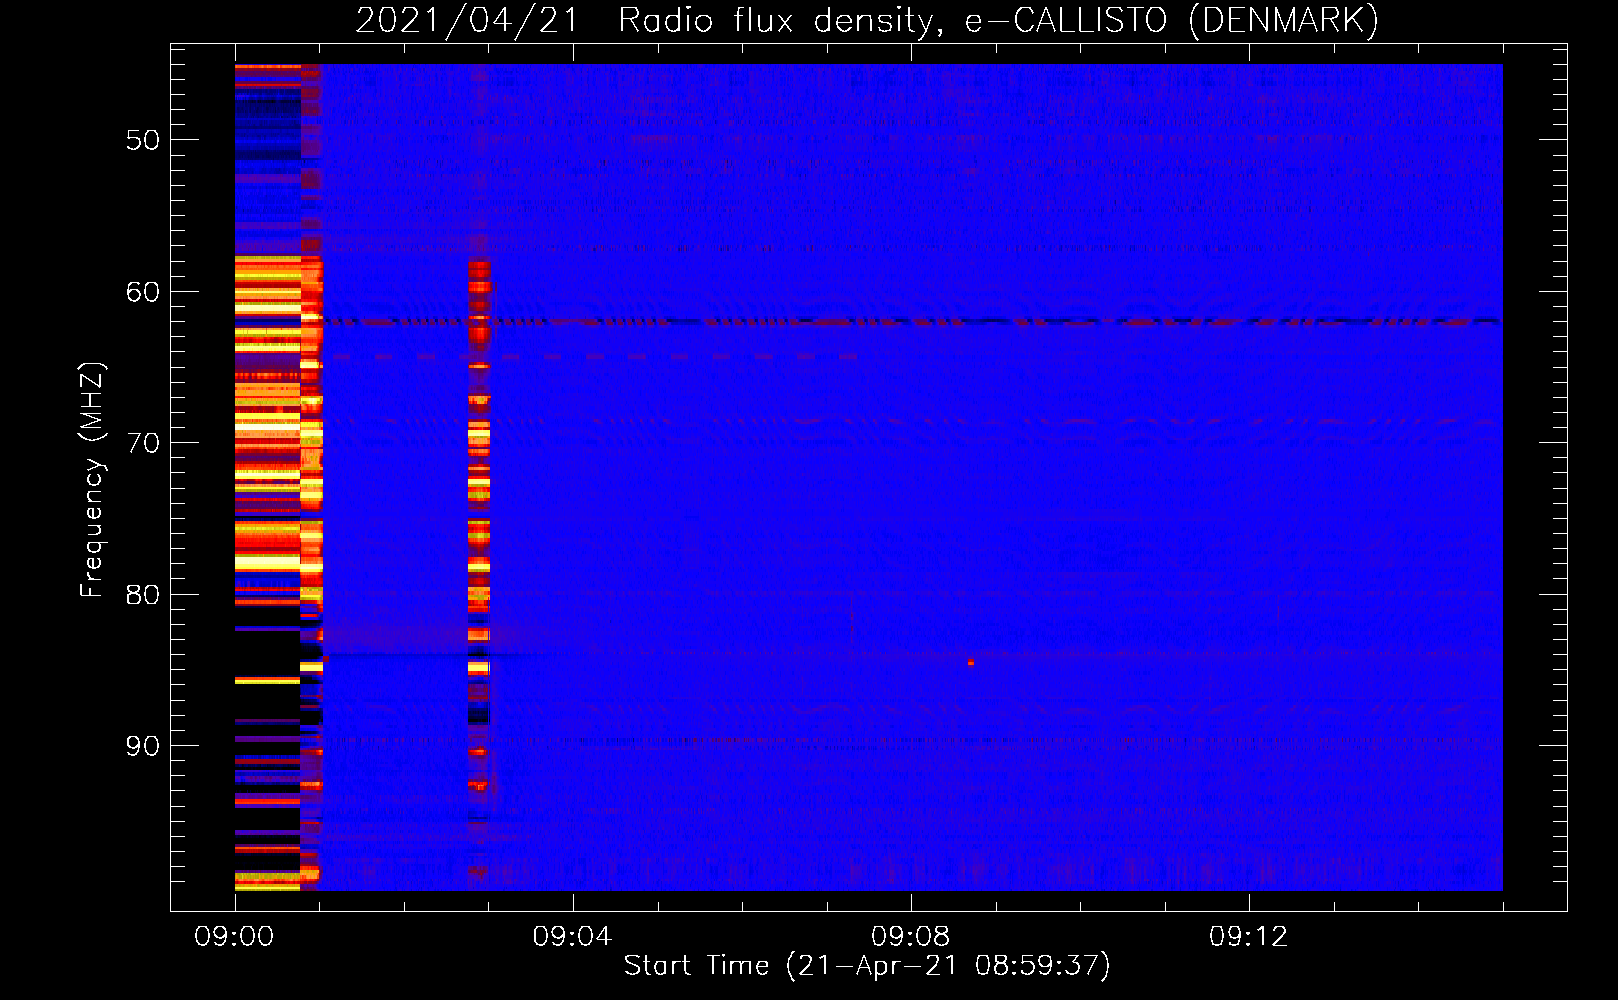Click the 50 frequency tick label
Image resolution: width=1618 pixels, height=1000 pixels.
click(x=143, y=140)
